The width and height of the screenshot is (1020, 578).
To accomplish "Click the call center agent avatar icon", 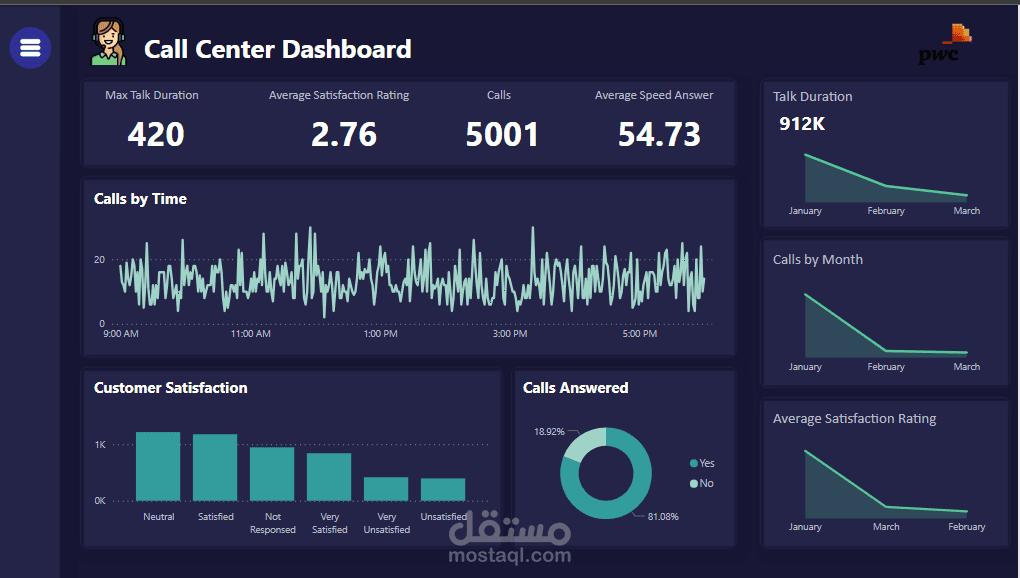I will click(108, 43).
